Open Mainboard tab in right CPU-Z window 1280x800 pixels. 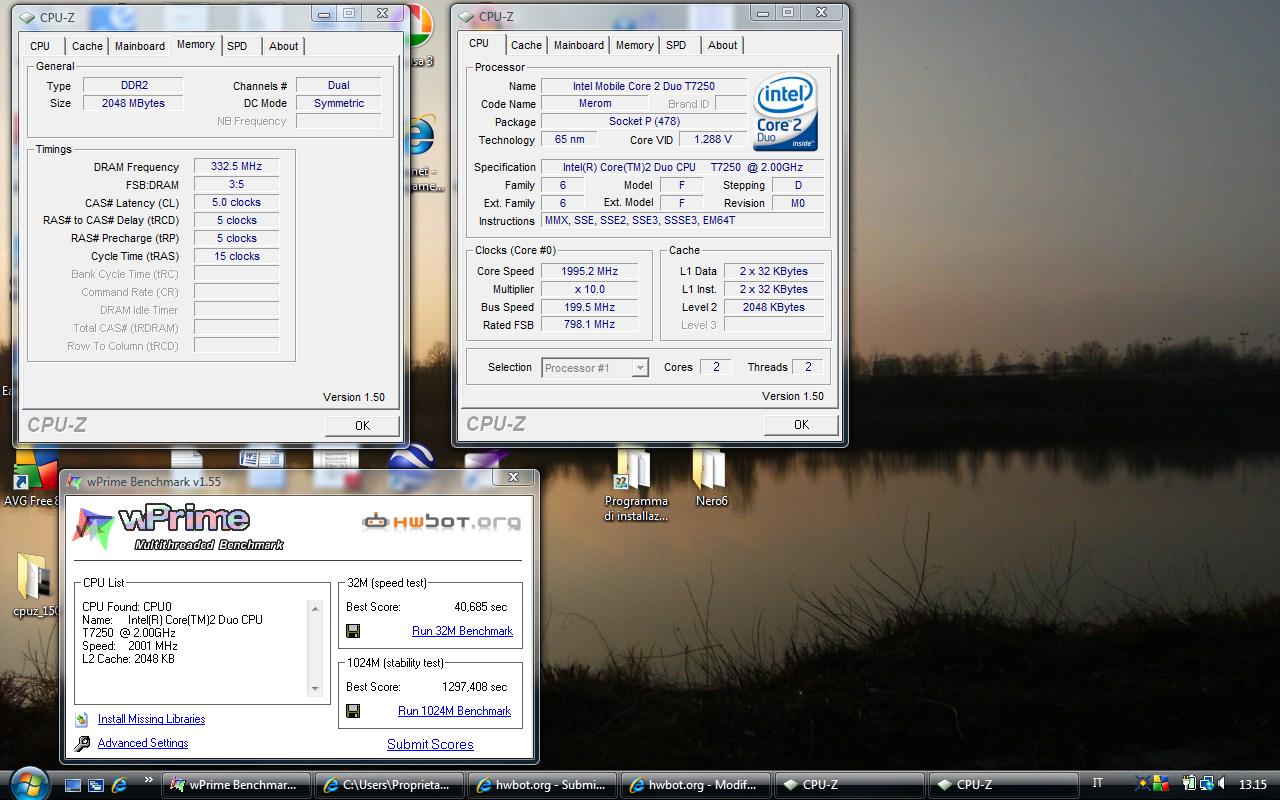(x=579, y=45)
